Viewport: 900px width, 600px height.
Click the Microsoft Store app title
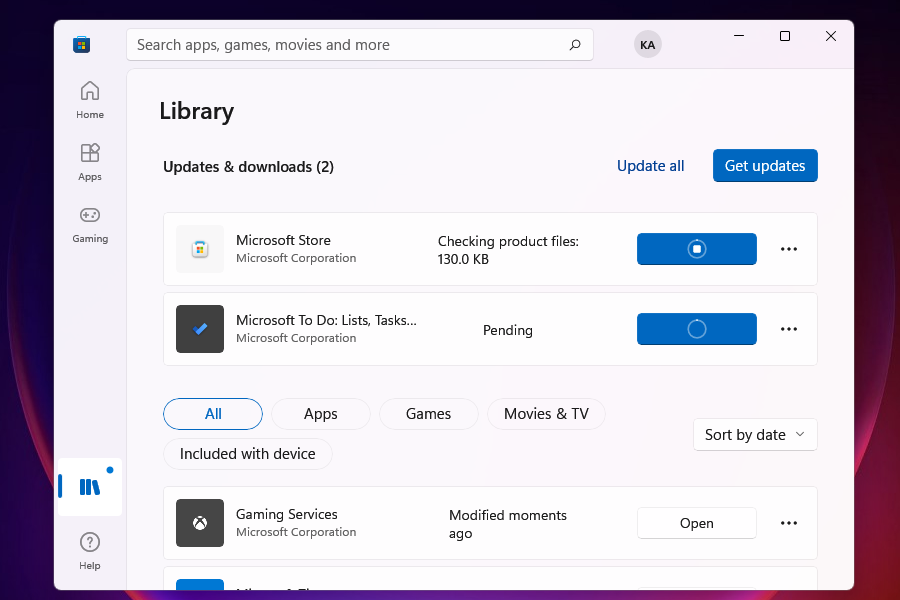click(284, 240)
